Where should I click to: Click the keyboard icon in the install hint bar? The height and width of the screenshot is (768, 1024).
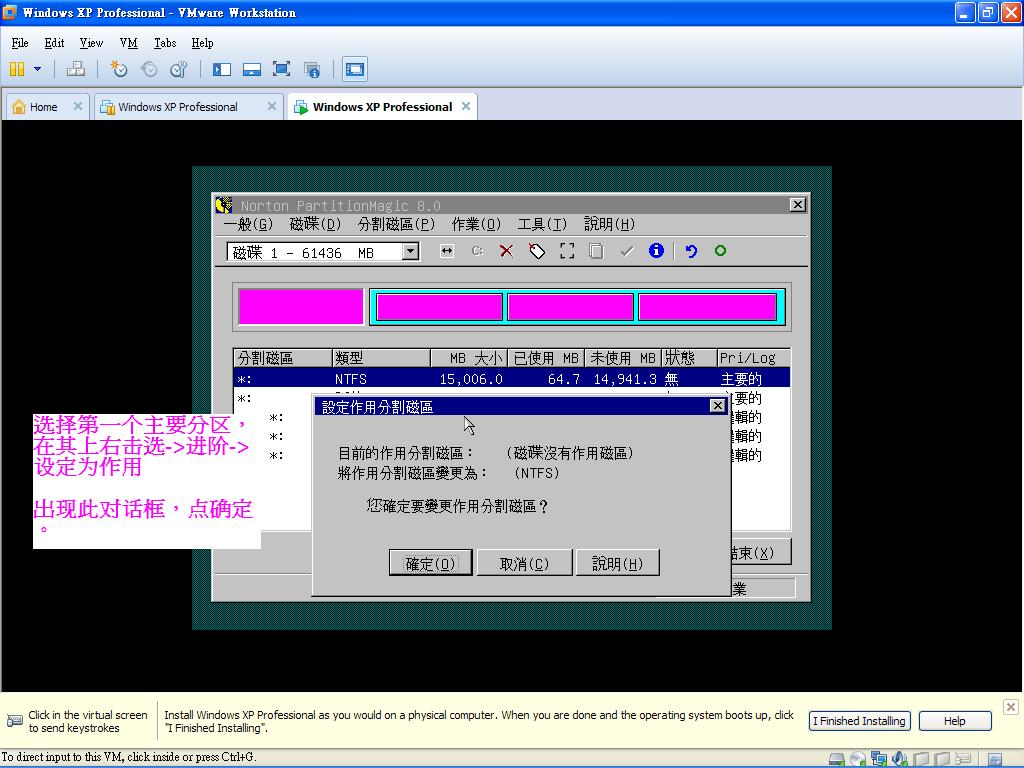click(x=14, y=721)
